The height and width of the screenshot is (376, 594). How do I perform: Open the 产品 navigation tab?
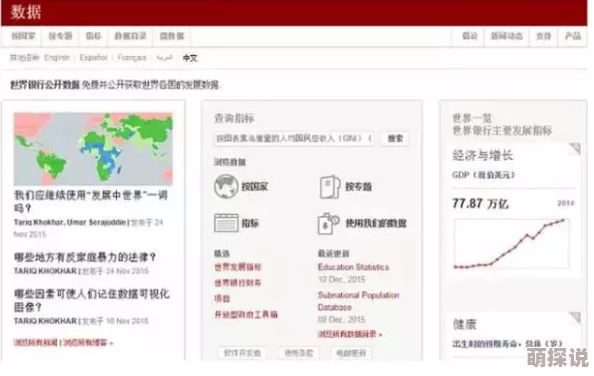573,36
